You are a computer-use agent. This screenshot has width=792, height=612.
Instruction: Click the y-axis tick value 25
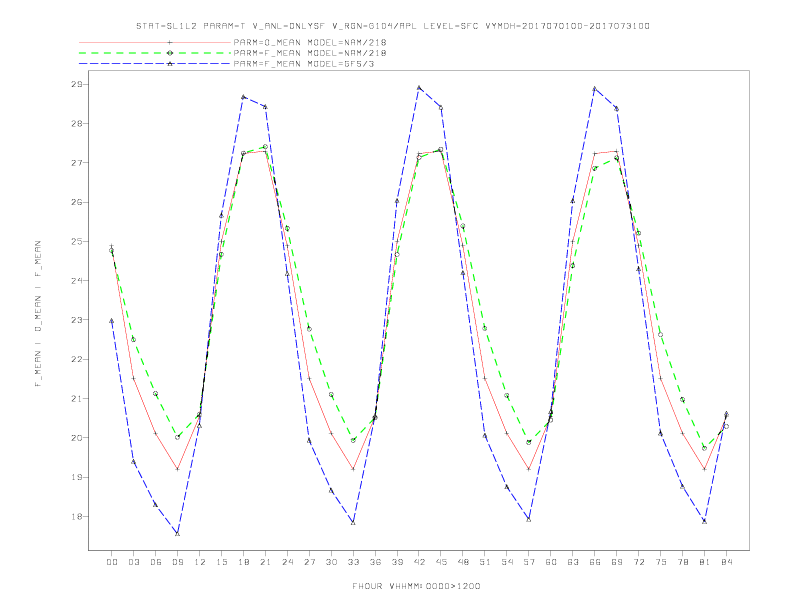pos(77,241)
